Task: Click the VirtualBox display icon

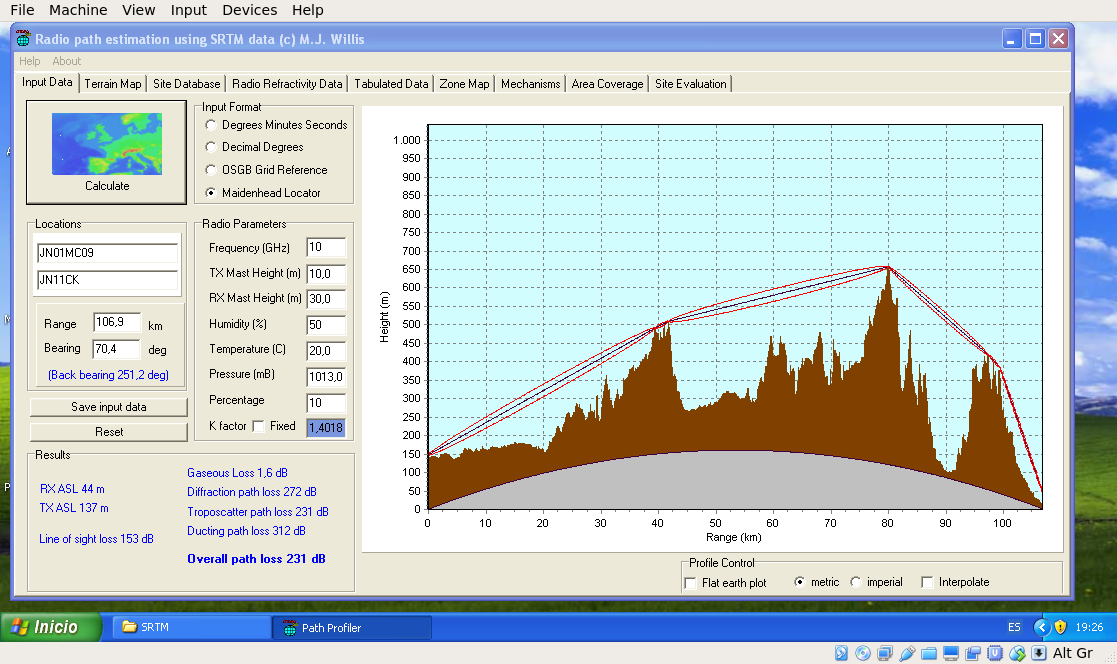Action: point(951,654)
